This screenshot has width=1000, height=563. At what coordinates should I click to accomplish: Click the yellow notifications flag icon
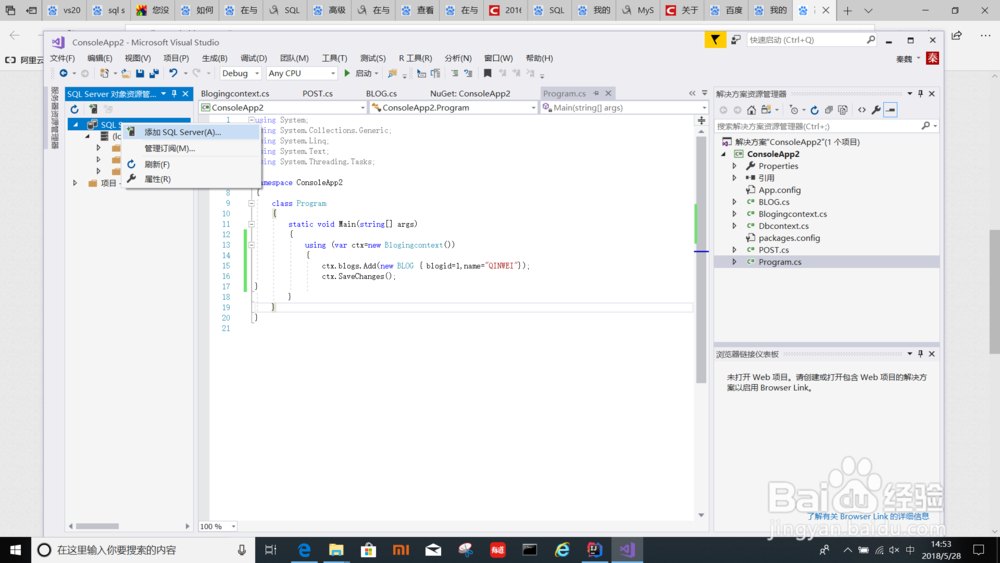point(715,40)
